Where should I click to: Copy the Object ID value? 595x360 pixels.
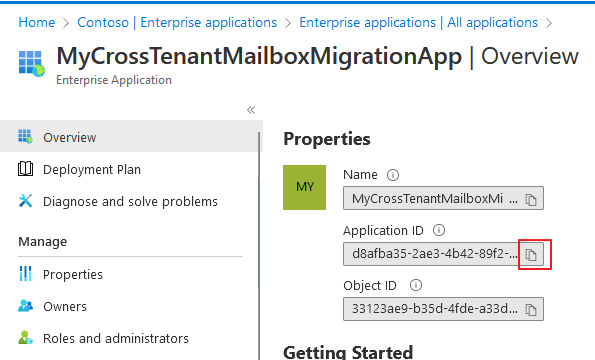click(x=531, y=310)
